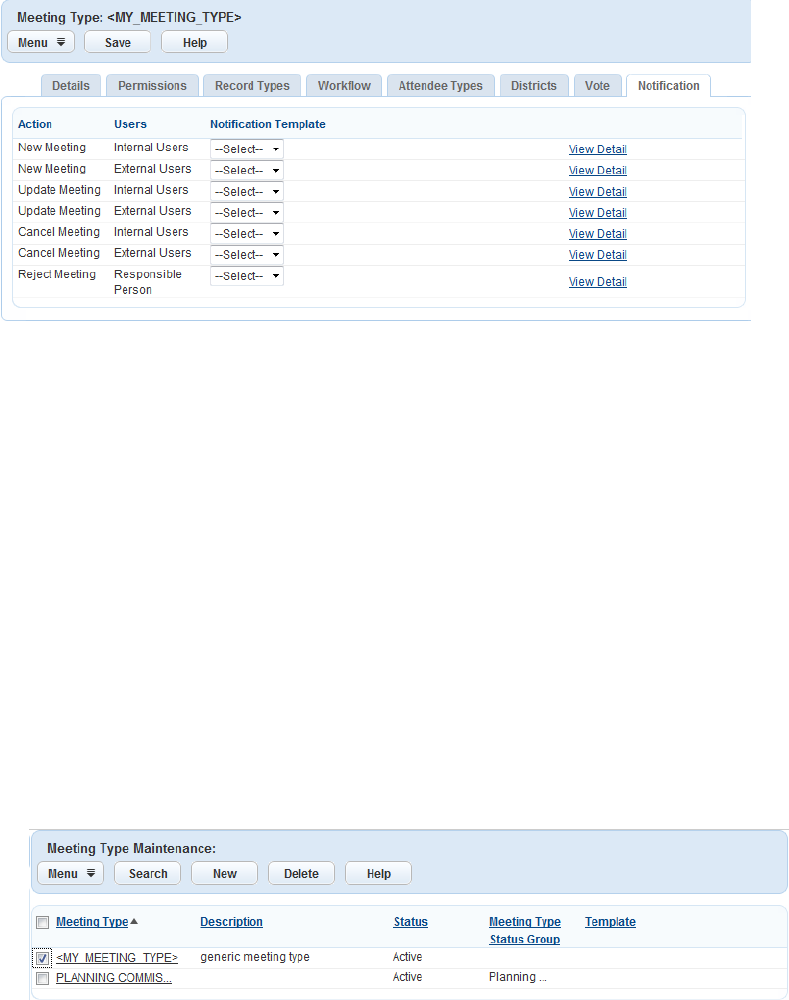This screenshot has width=789, height=1000.
Task: Open Help in the Meeting Type header
Action: [195, 42]
